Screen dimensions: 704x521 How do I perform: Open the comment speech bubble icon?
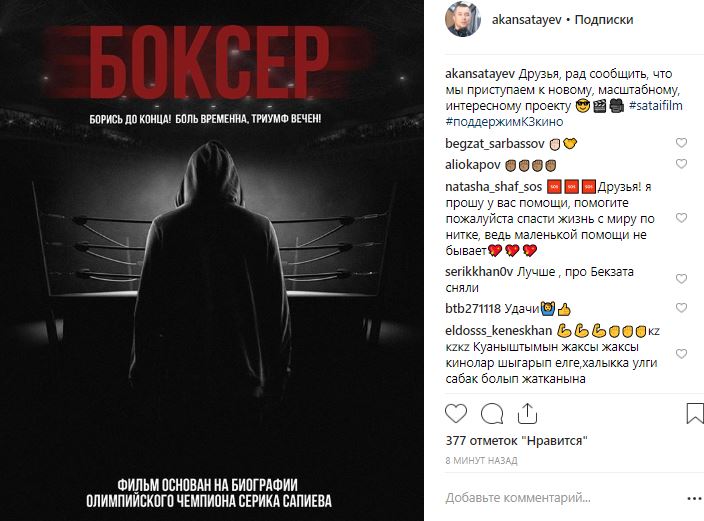[492, 413]
